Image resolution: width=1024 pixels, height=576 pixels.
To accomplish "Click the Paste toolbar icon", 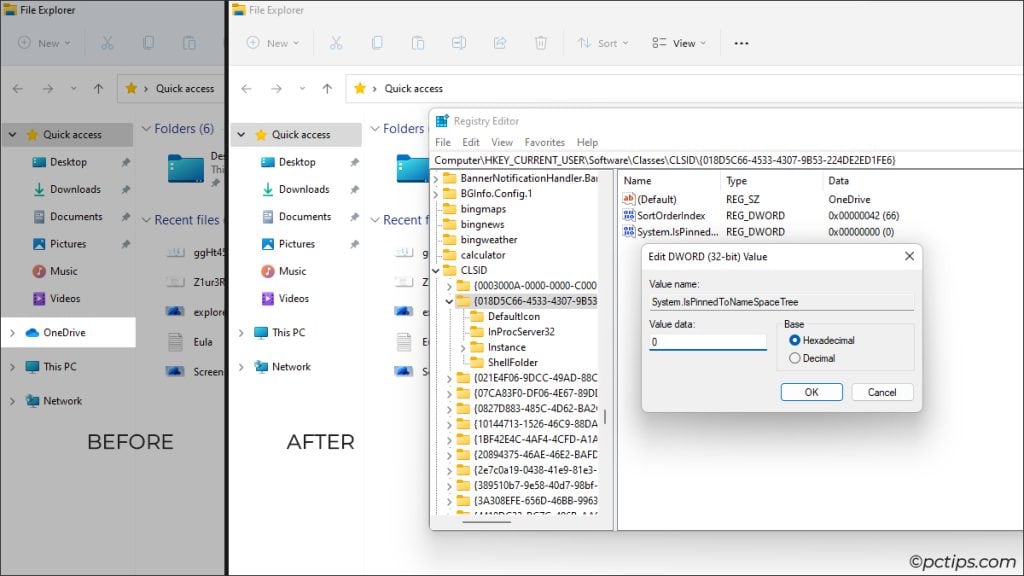I will click(418, 43).
